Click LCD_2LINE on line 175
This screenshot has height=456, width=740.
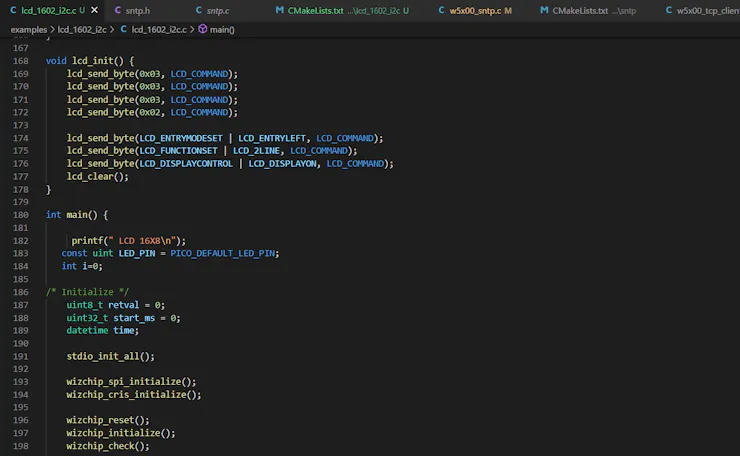(x=256, y=151)
